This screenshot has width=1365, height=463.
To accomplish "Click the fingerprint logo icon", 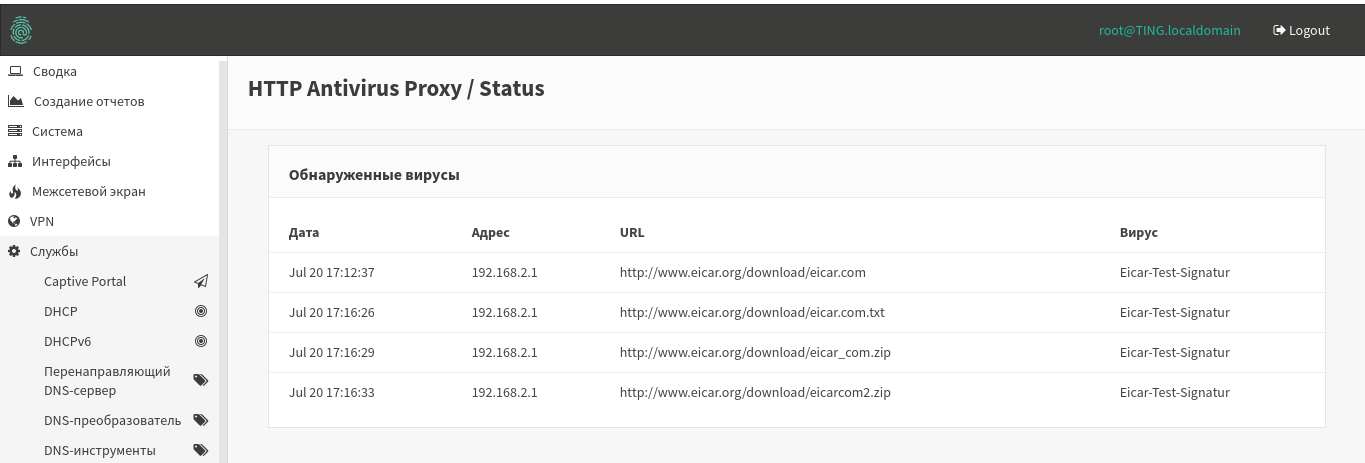I will click(x=21, y=30).
